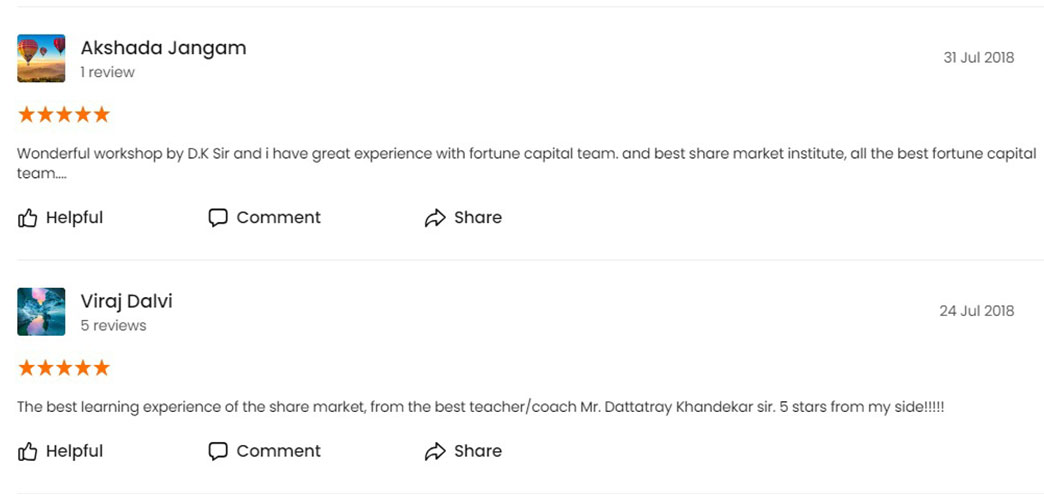Image resolution: width=1044 pixels, height=500 pixels.
Task: Select Share label on Akshada Jangam's review
Action: 478,218
